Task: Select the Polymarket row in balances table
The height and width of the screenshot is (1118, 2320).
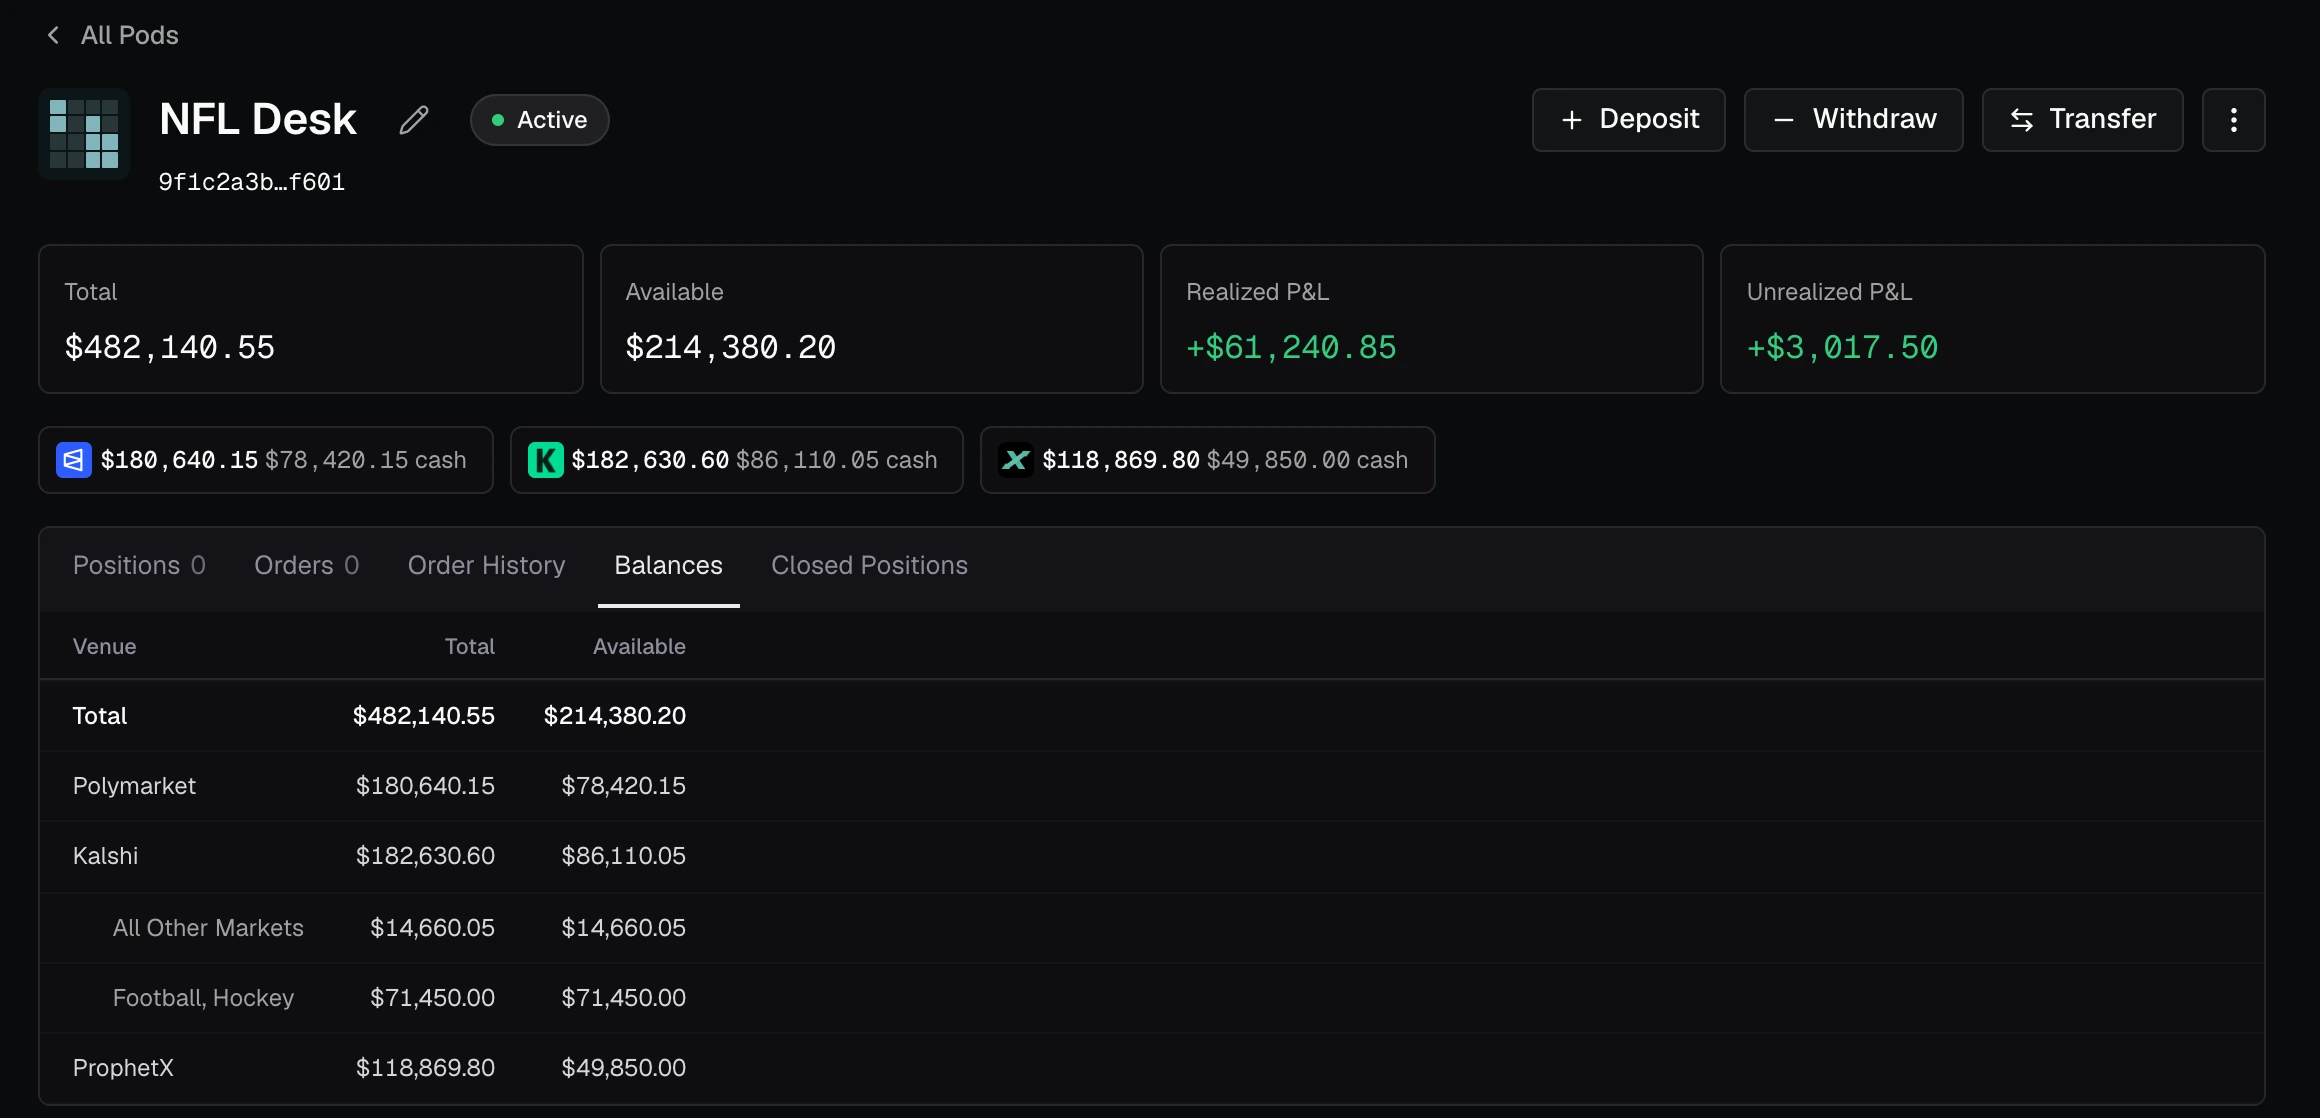Action: [x=1152, y=786]
